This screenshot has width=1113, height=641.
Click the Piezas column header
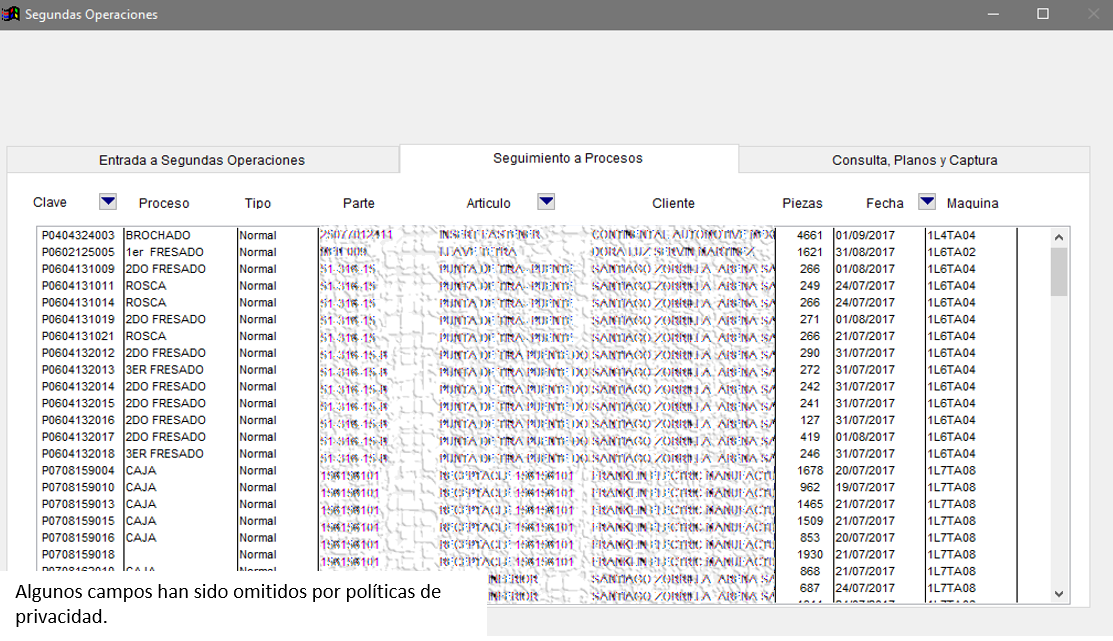(x=803, y=203)
